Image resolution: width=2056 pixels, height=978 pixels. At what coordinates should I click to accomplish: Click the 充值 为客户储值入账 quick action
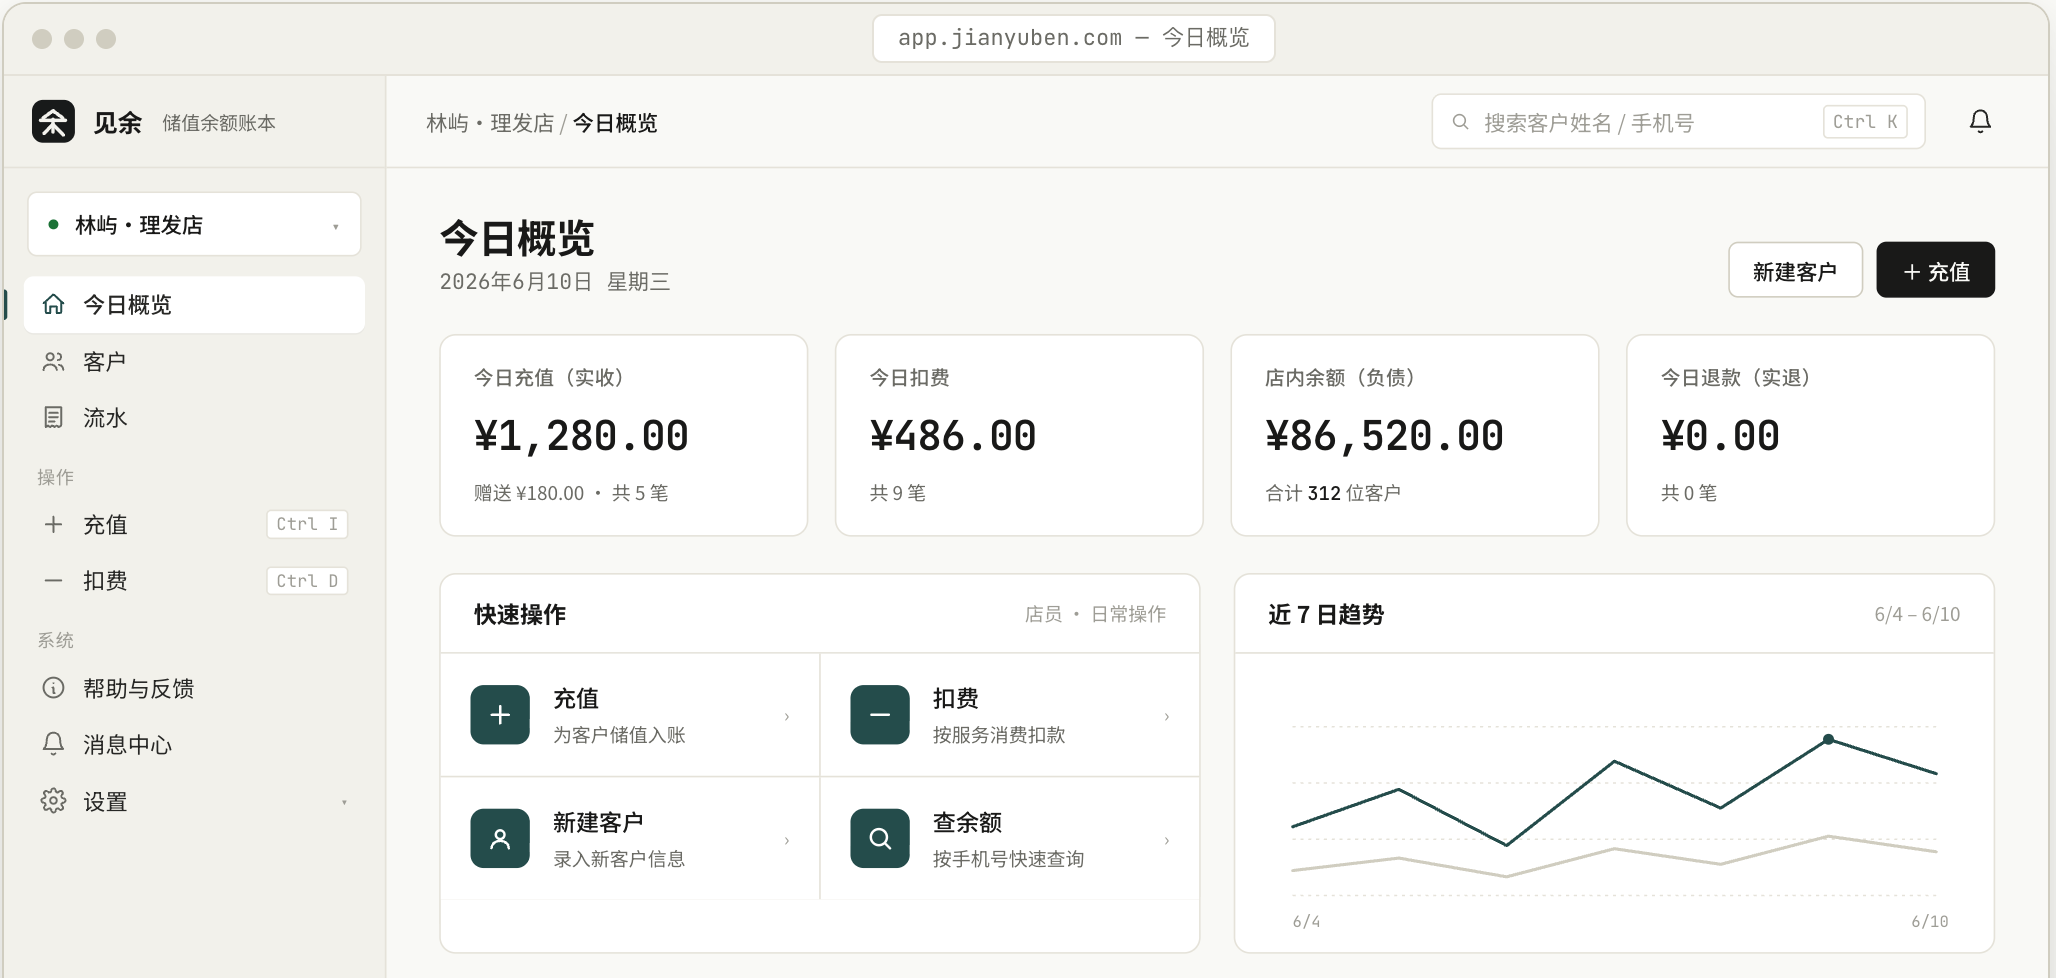tap(630, 715)
